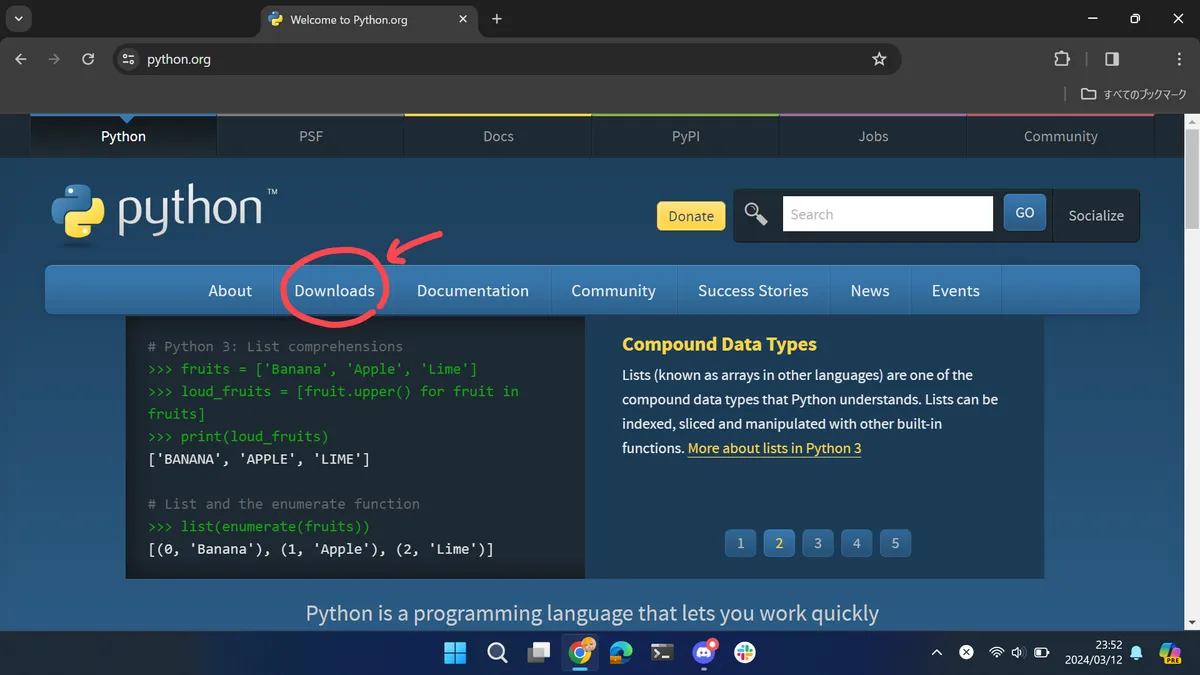
Task: Switch to slide 3 of the code carousel
Action: 817,543
